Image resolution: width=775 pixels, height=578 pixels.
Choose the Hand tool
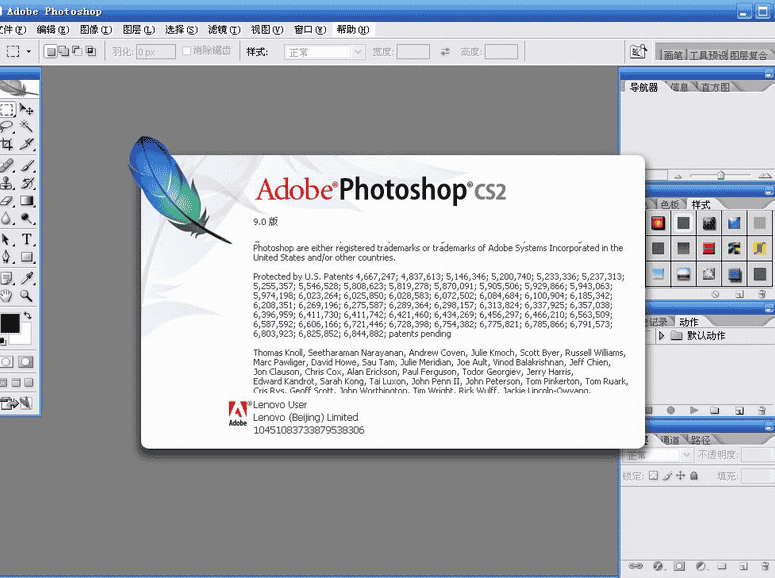(x=6, y=296)
